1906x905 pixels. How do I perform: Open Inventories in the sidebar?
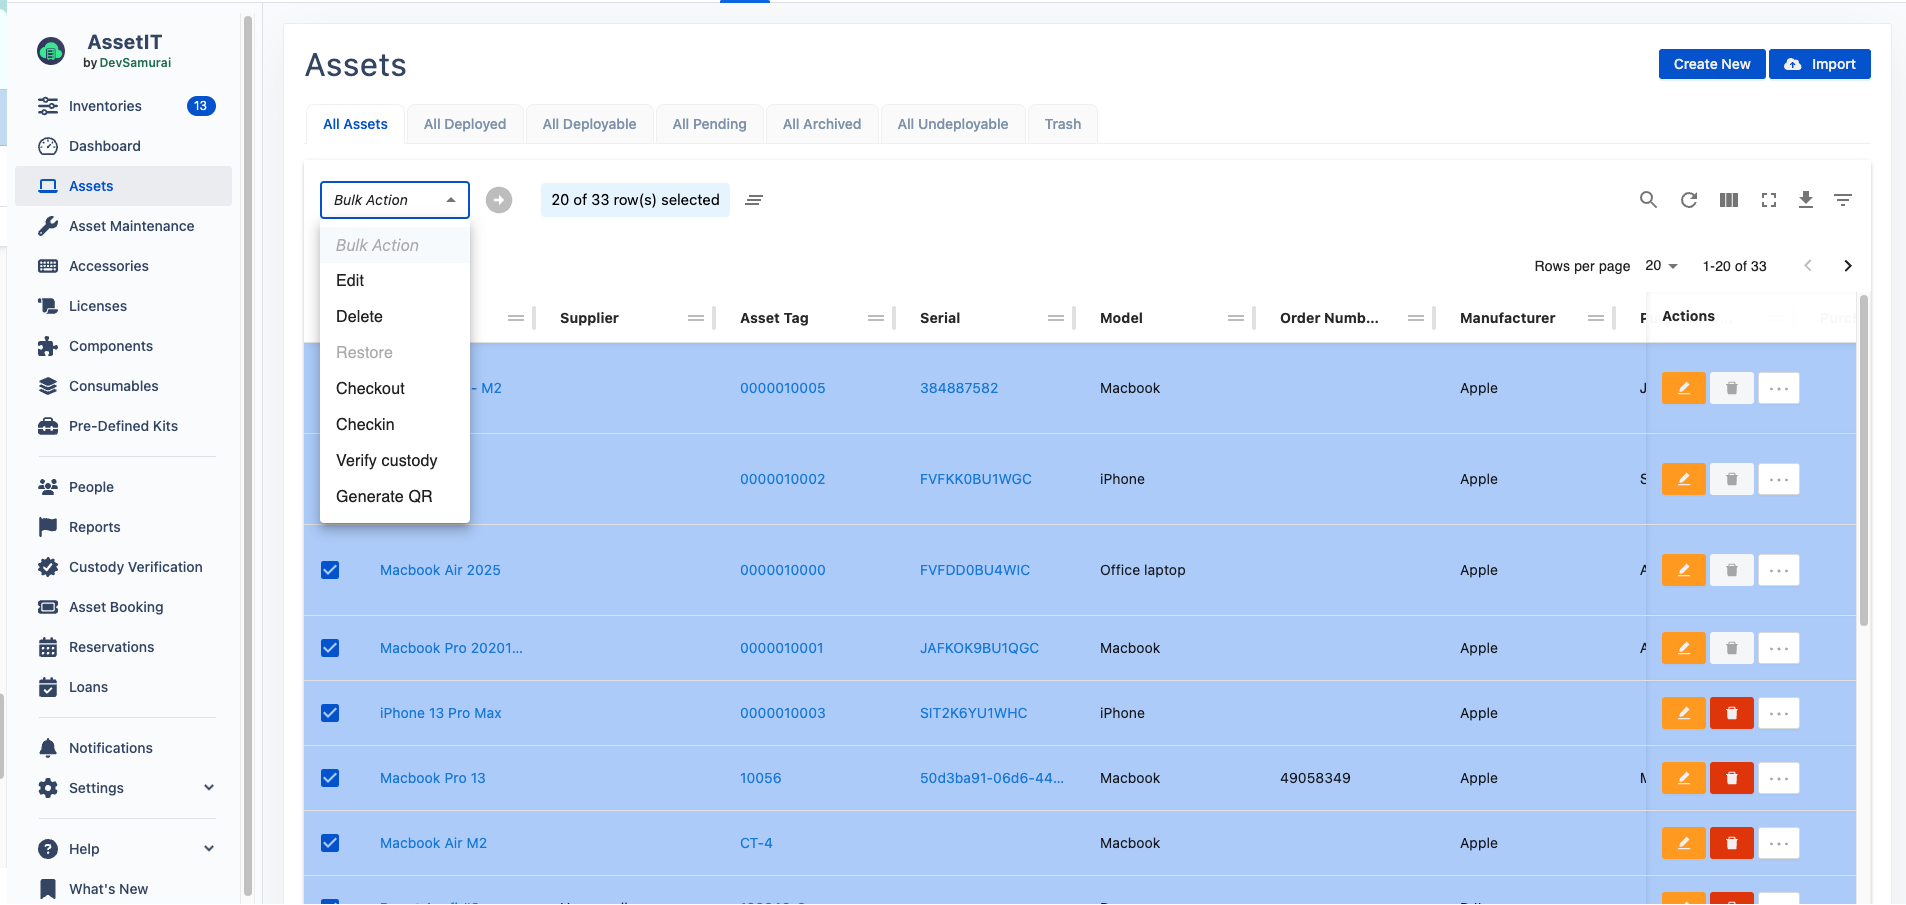tap(125, 106)
